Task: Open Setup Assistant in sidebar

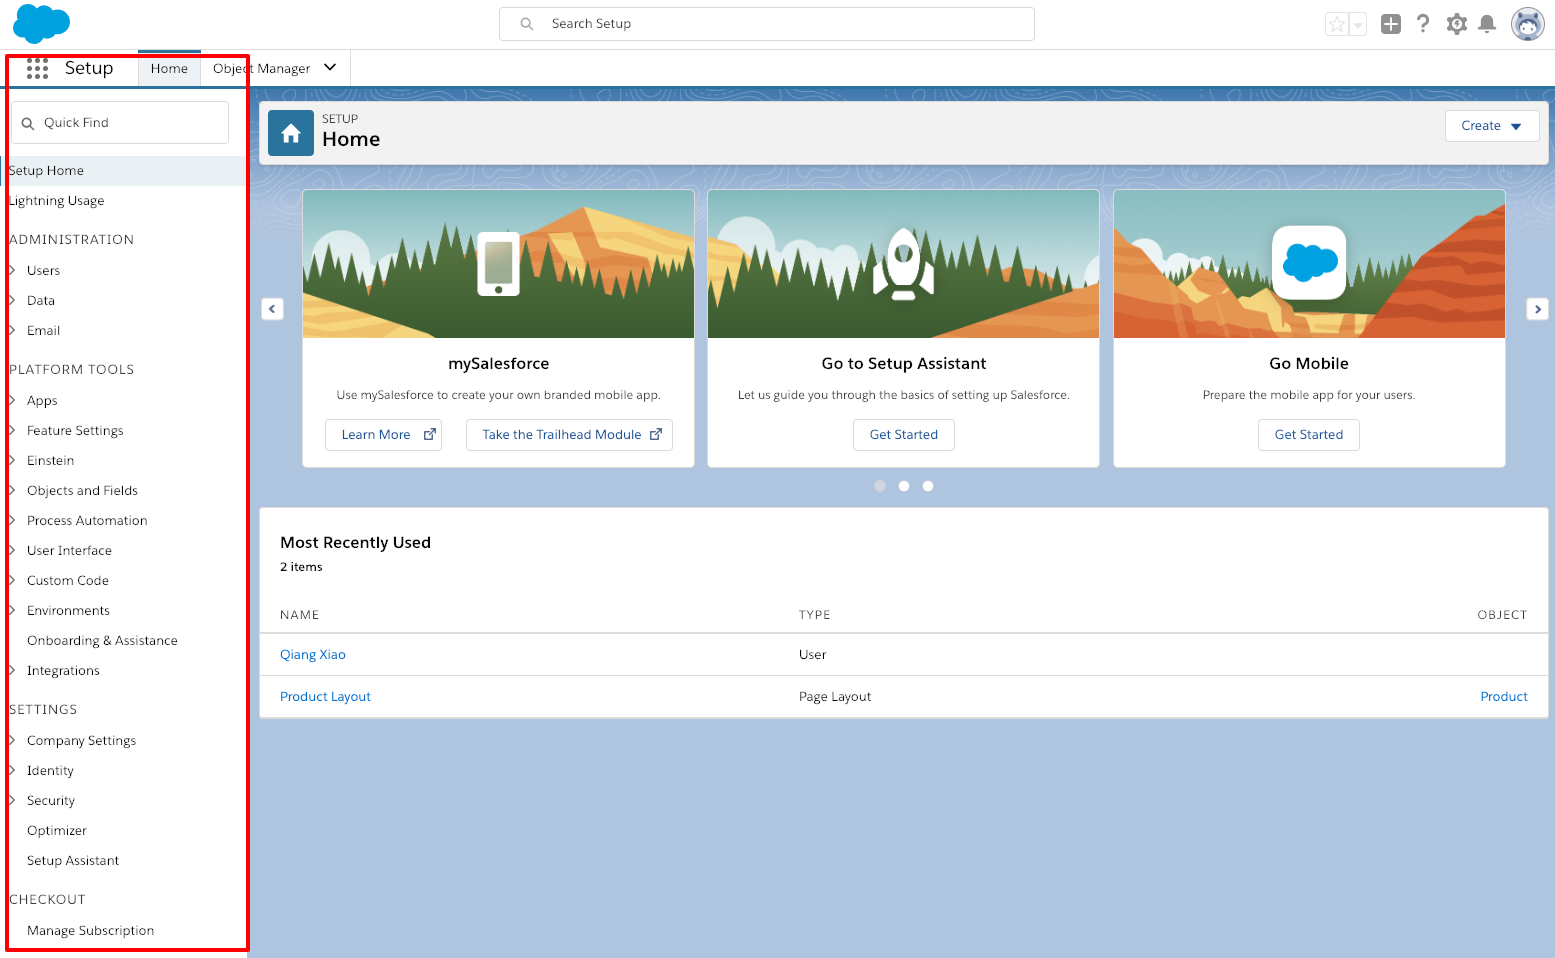Action: tap(73, 861)
